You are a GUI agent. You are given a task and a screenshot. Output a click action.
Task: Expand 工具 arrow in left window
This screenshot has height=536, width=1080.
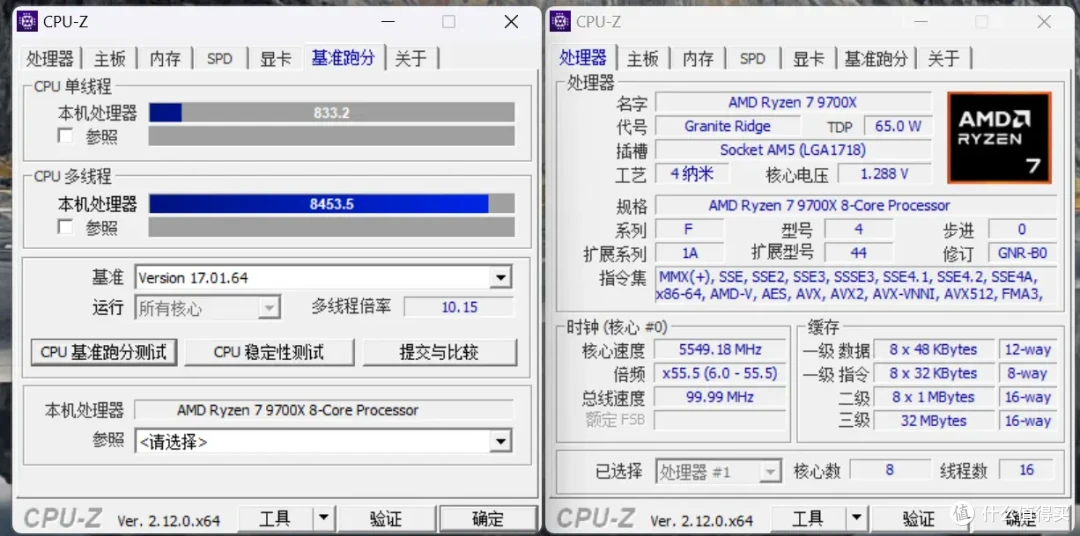click(322, 518)
